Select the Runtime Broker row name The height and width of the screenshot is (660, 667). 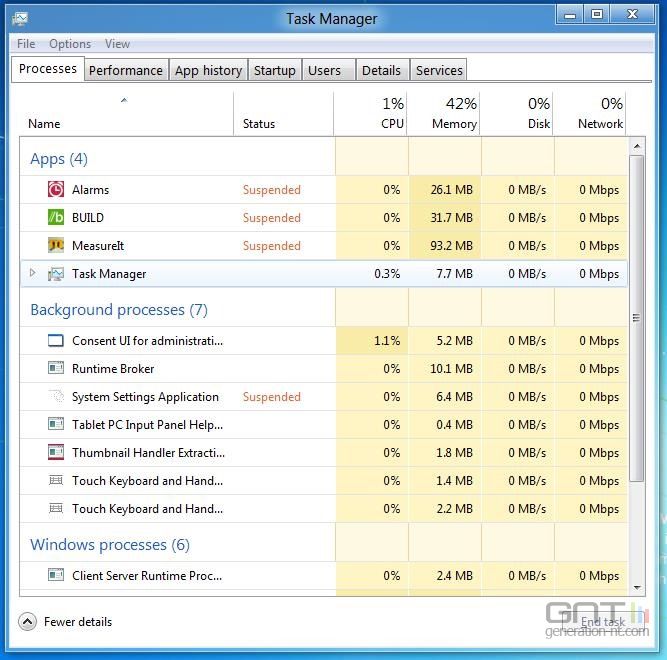point(113,369)
